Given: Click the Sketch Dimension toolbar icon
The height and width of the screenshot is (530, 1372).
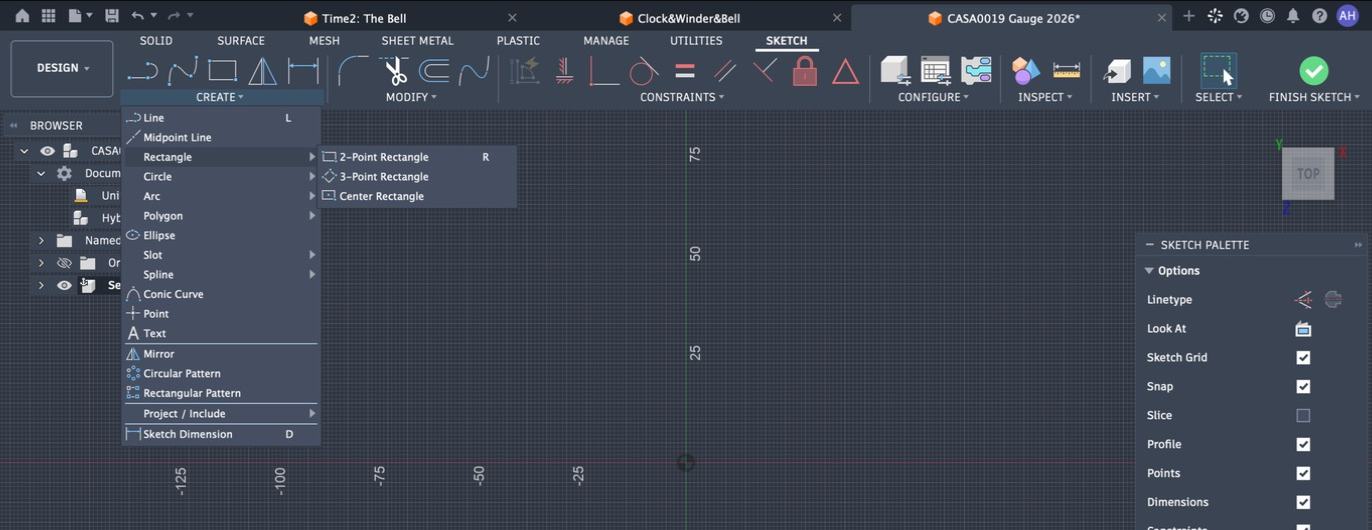Looking at the screenshot, I should pos(303,70).
